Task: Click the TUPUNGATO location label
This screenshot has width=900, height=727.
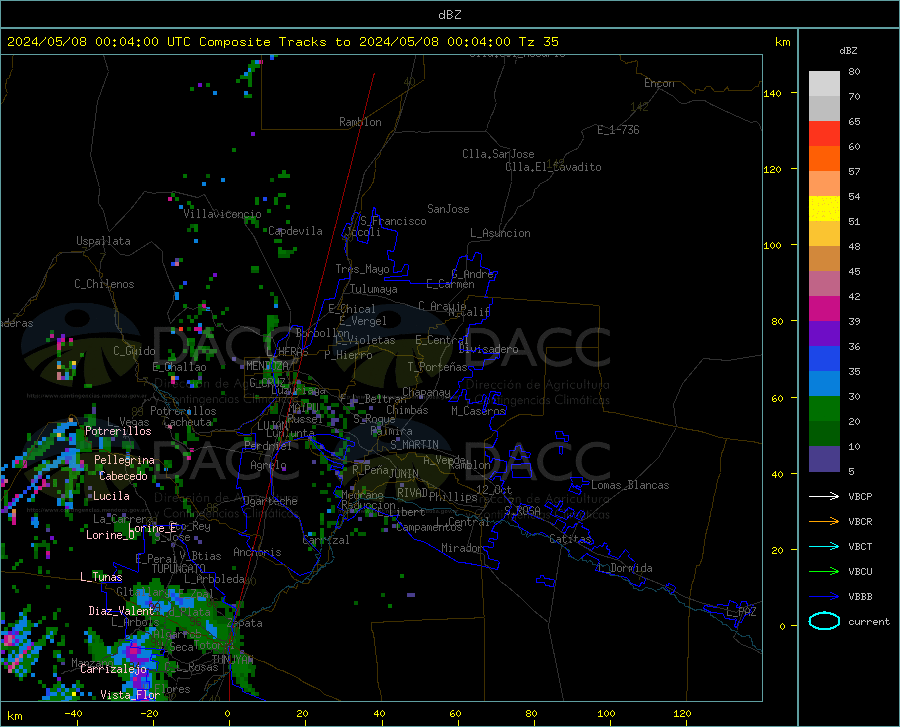Action: 179,569
